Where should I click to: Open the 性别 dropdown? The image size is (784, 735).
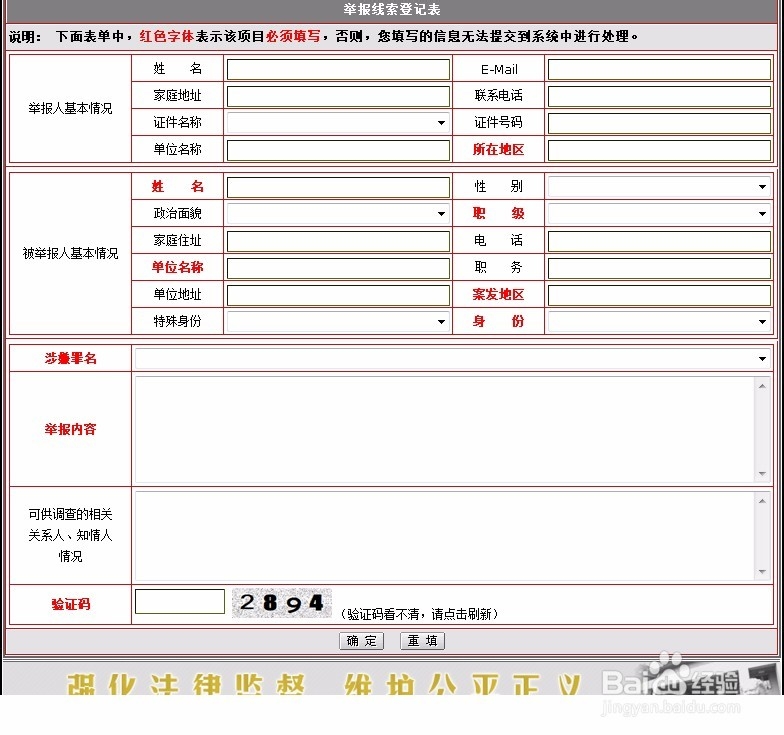point(659,187)
